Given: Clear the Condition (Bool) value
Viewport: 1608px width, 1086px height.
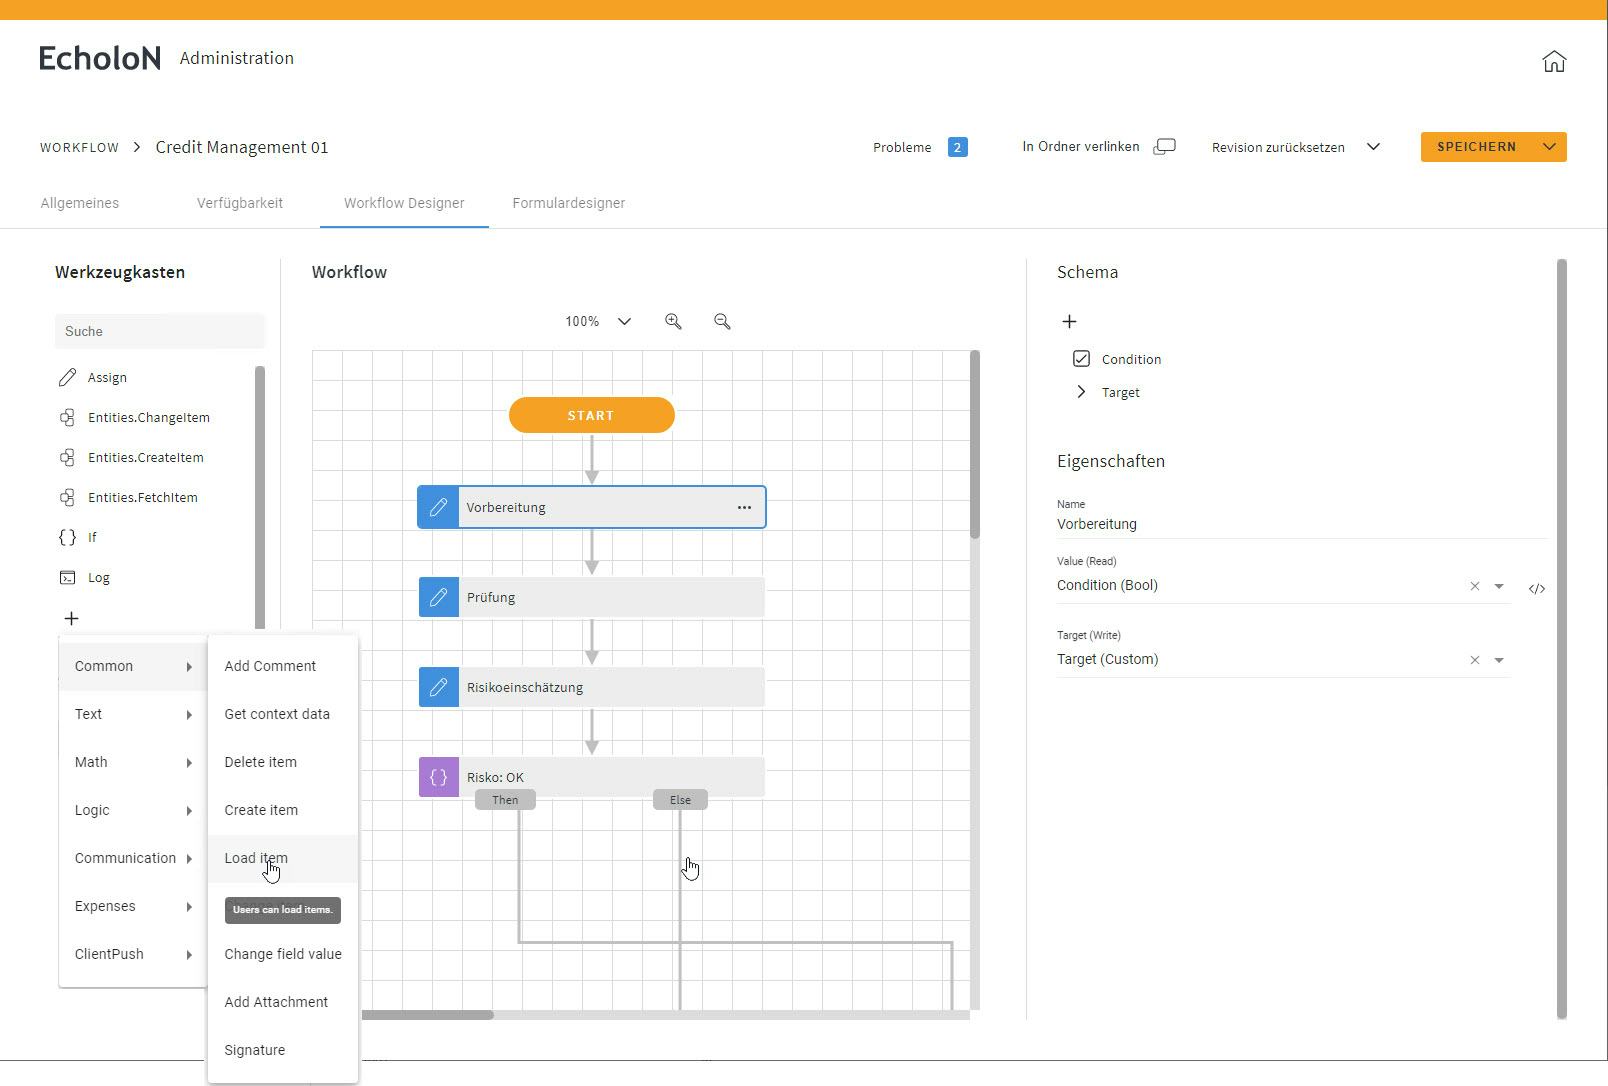Looking at the screenshot, I should point(1474,586).
